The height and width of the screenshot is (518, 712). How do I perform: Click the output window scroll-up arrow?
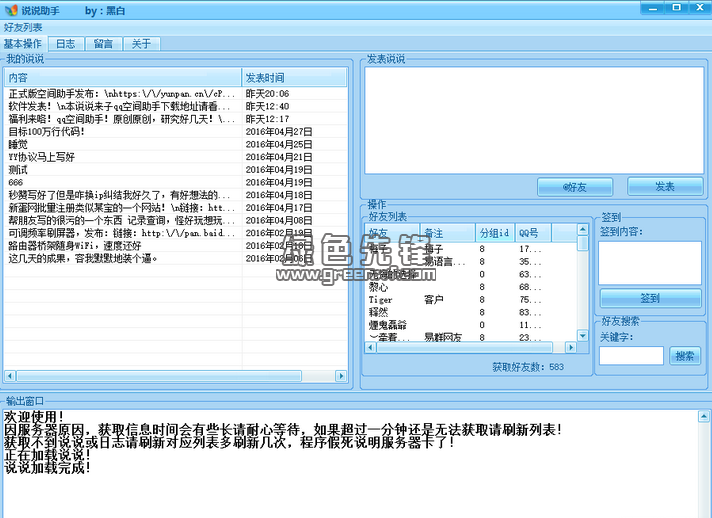click(703, 416)
